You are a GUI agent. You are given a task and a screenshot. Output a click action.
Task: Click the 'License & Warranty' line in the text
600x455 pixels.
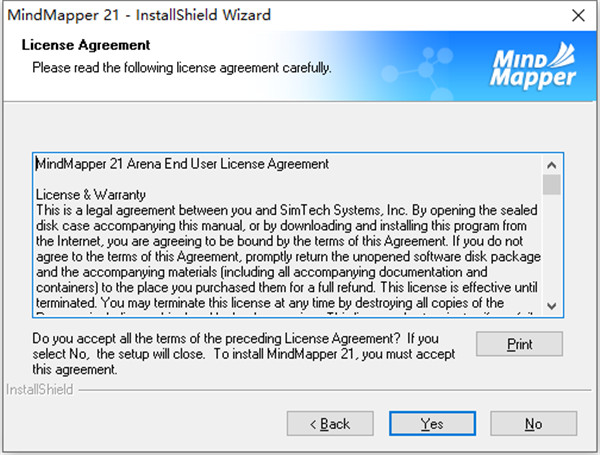coord(91,194)
